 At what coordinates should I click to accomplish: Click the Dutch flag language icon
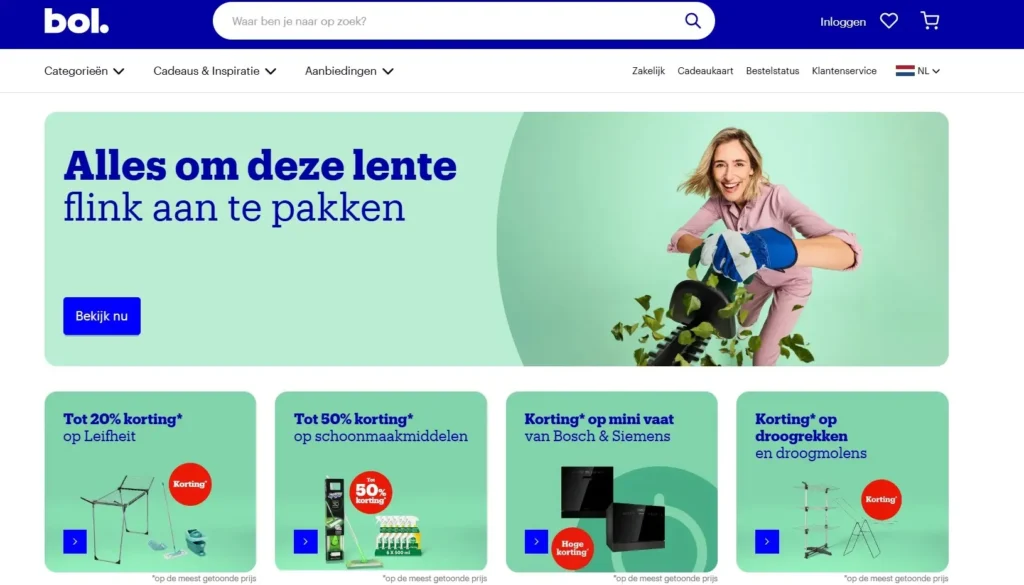point(904,71)
